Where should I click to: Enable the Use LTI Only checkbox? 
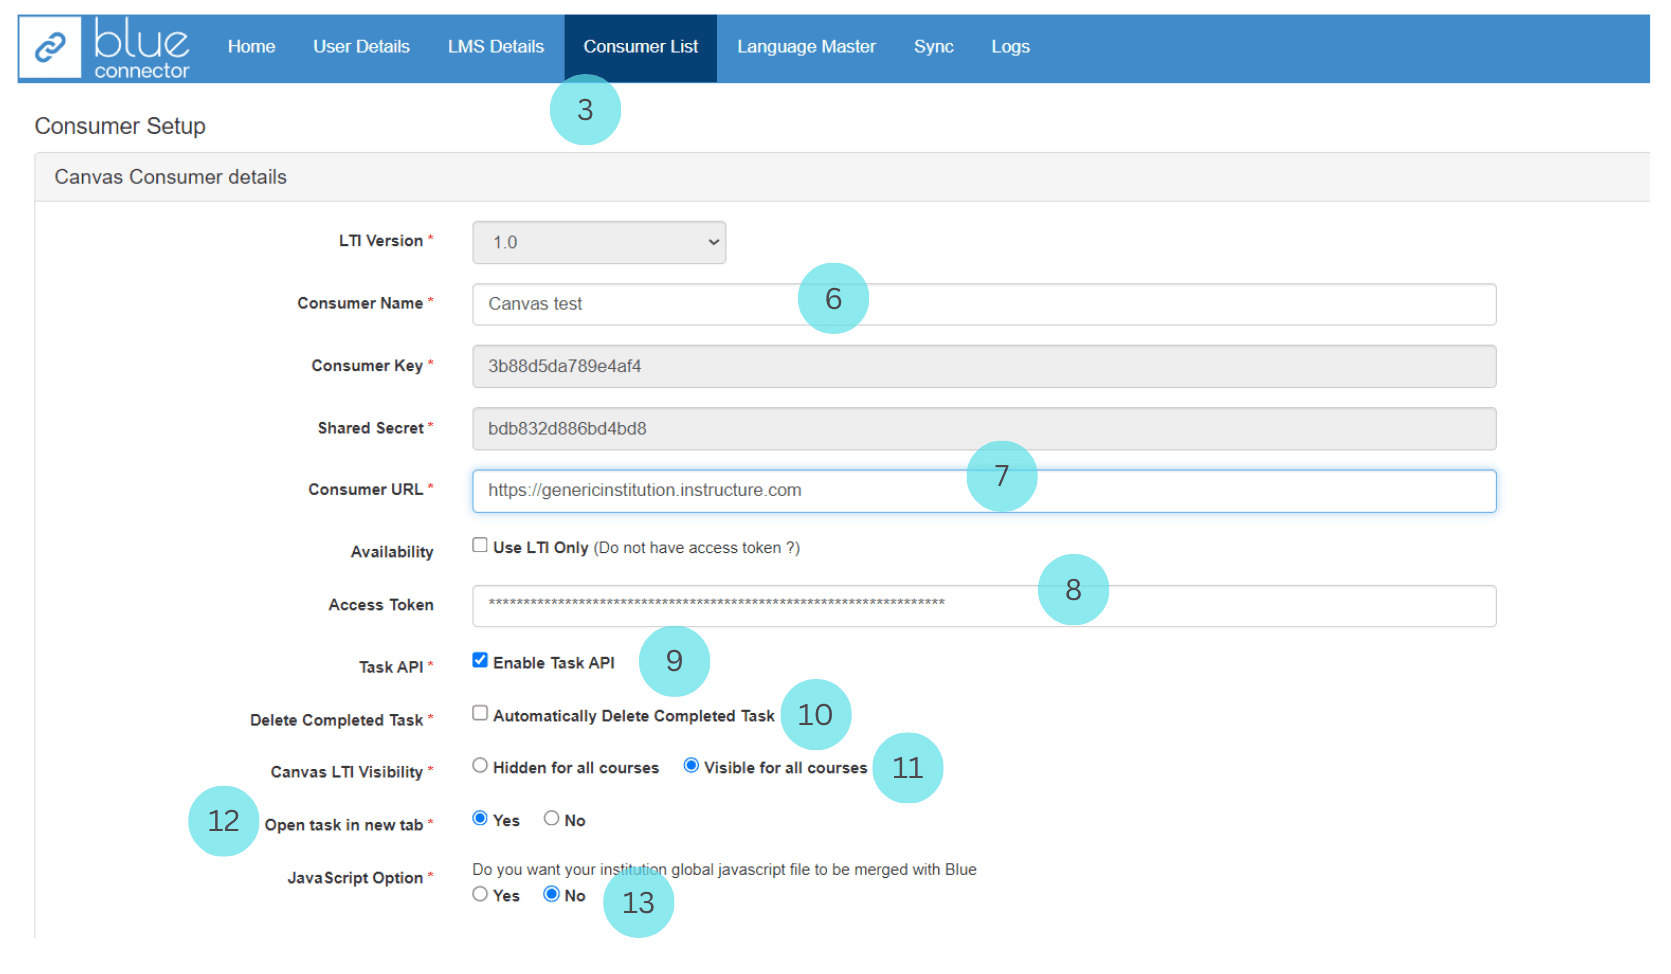480,545
